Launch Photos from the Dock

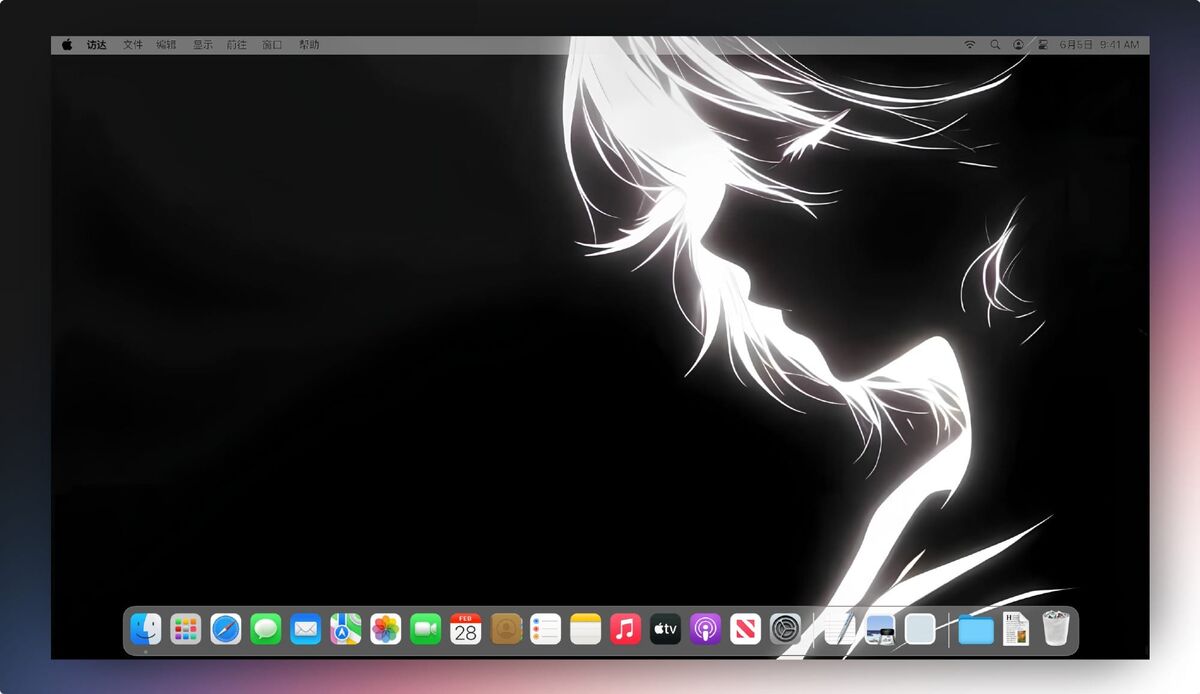(386, 629)
